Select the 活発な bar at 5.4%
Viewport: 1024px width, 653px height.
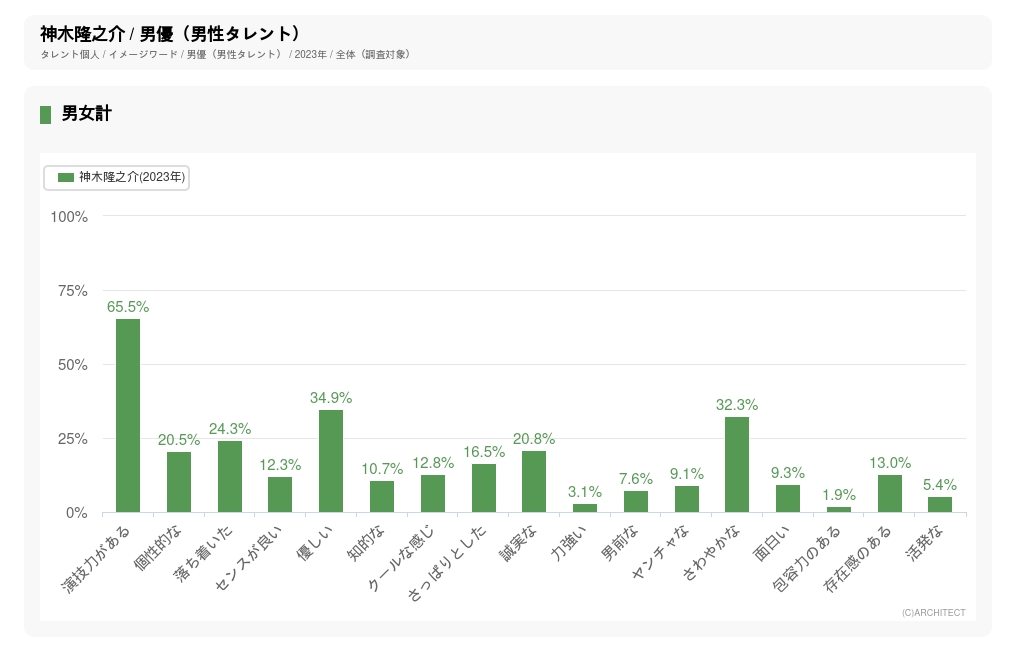[x=940, y=505]
